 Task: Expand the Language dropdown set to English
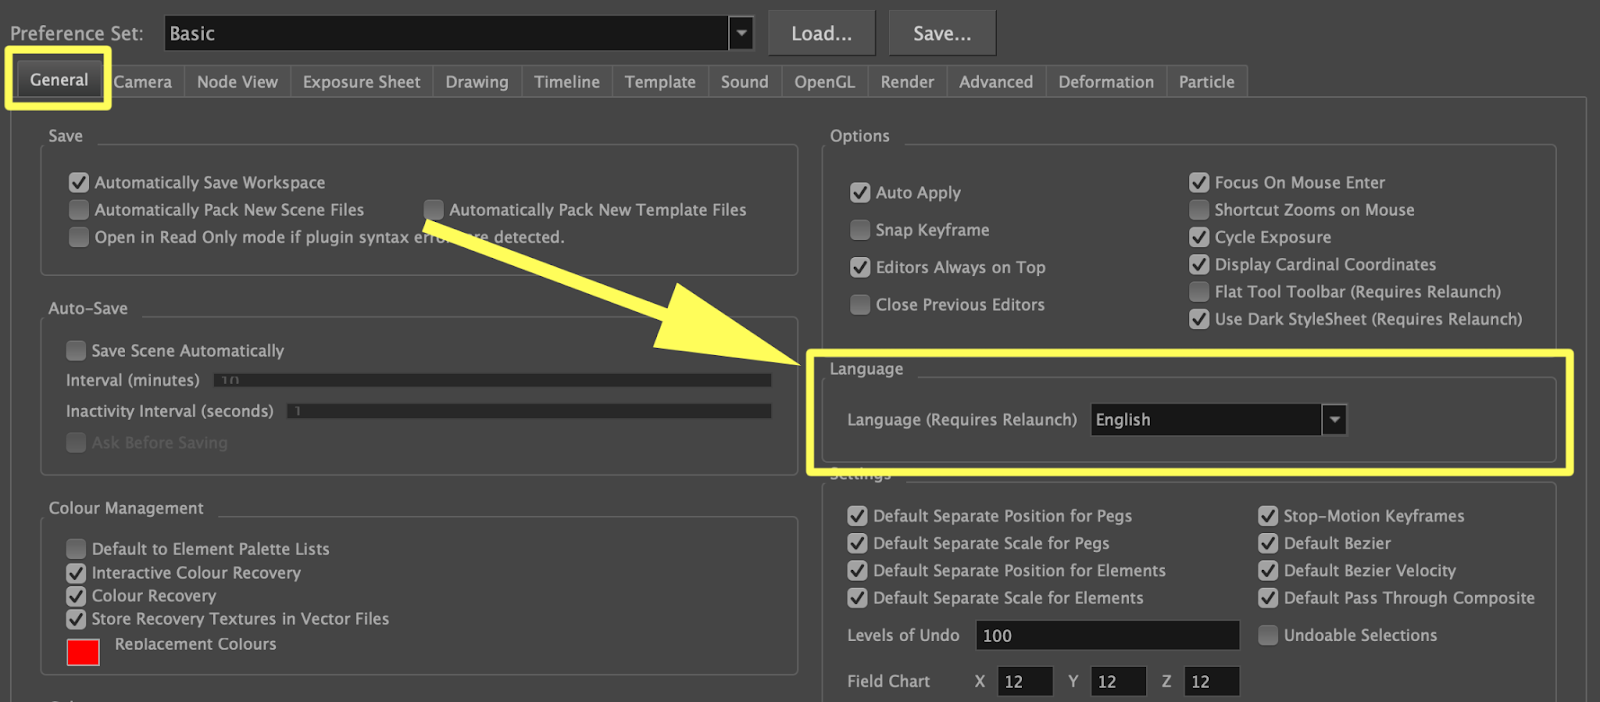click(x=1334, y=420)
